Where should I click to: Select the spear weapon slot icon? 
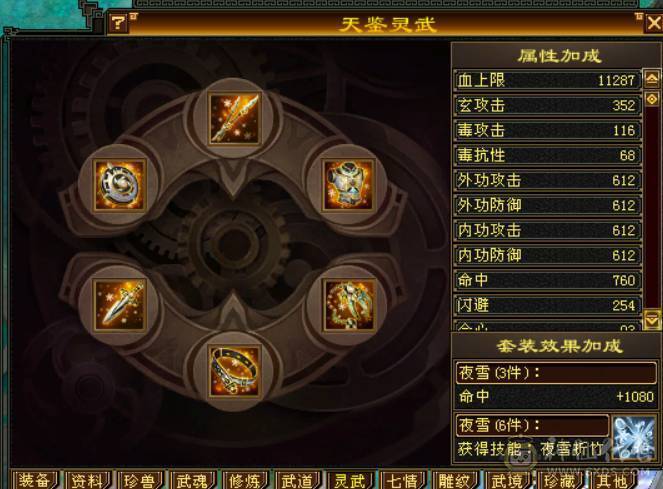coord(234,119)
